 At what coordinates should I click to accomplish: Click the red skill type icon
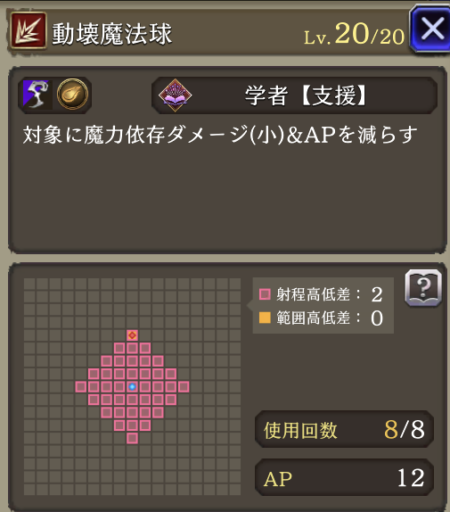(29, 30)
